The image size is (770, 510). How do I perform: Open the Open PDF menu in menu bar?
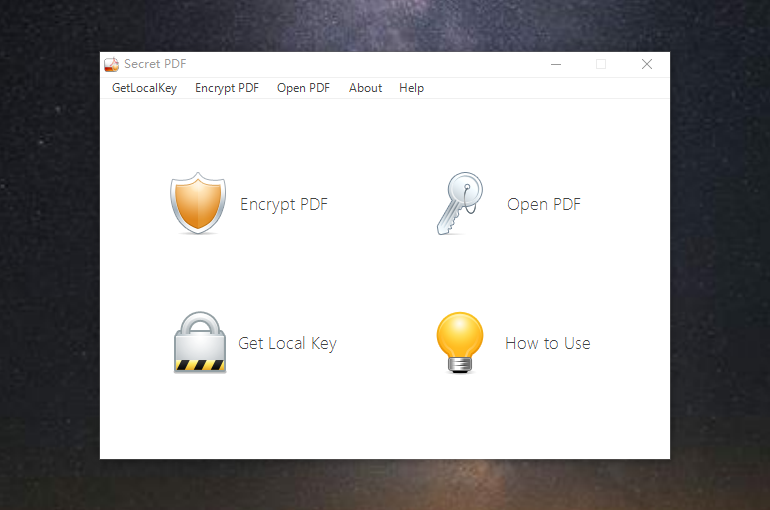click(303, 88)
